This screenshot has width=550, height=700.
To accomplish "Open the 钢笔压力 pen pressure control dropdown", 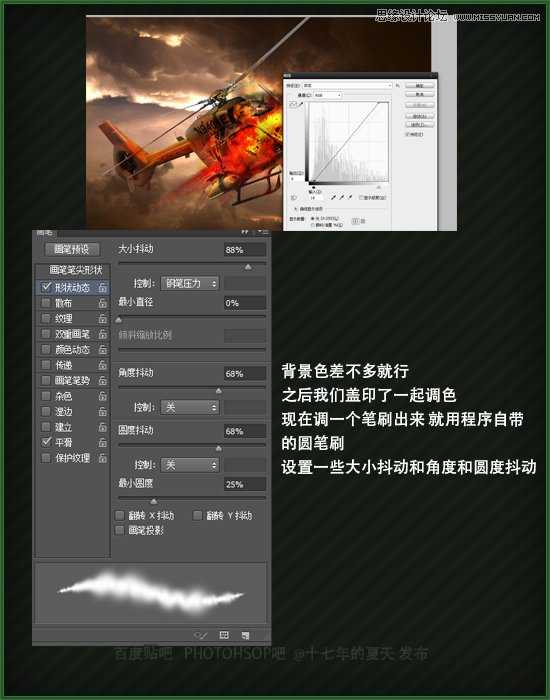I will pos(189,283).
